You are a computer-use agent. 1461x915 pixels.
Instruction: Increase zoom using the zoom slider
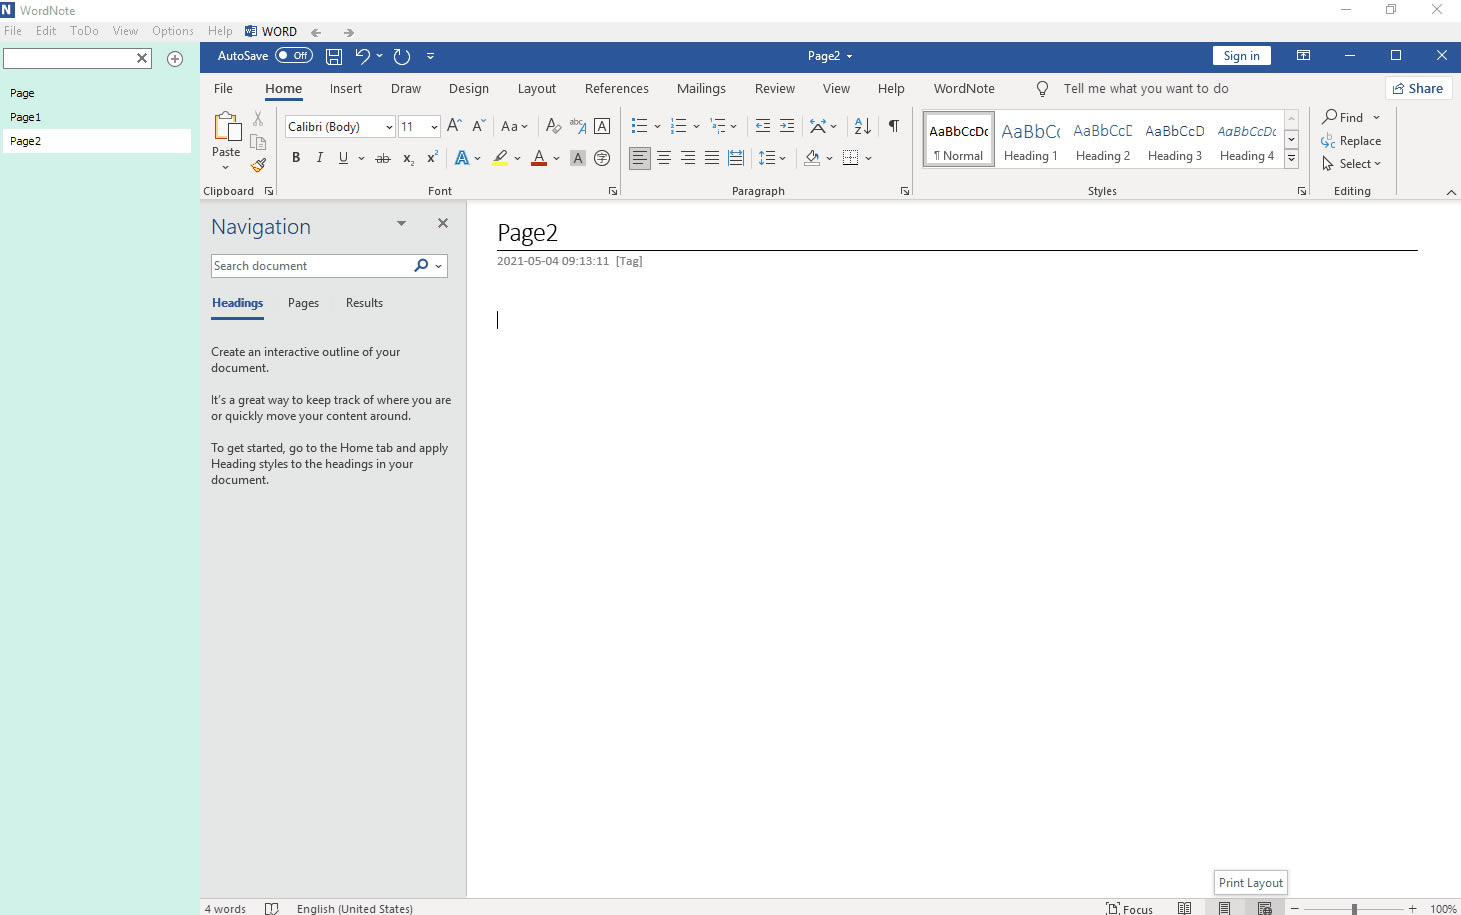pyautogui.click(x=1411, y=908)
